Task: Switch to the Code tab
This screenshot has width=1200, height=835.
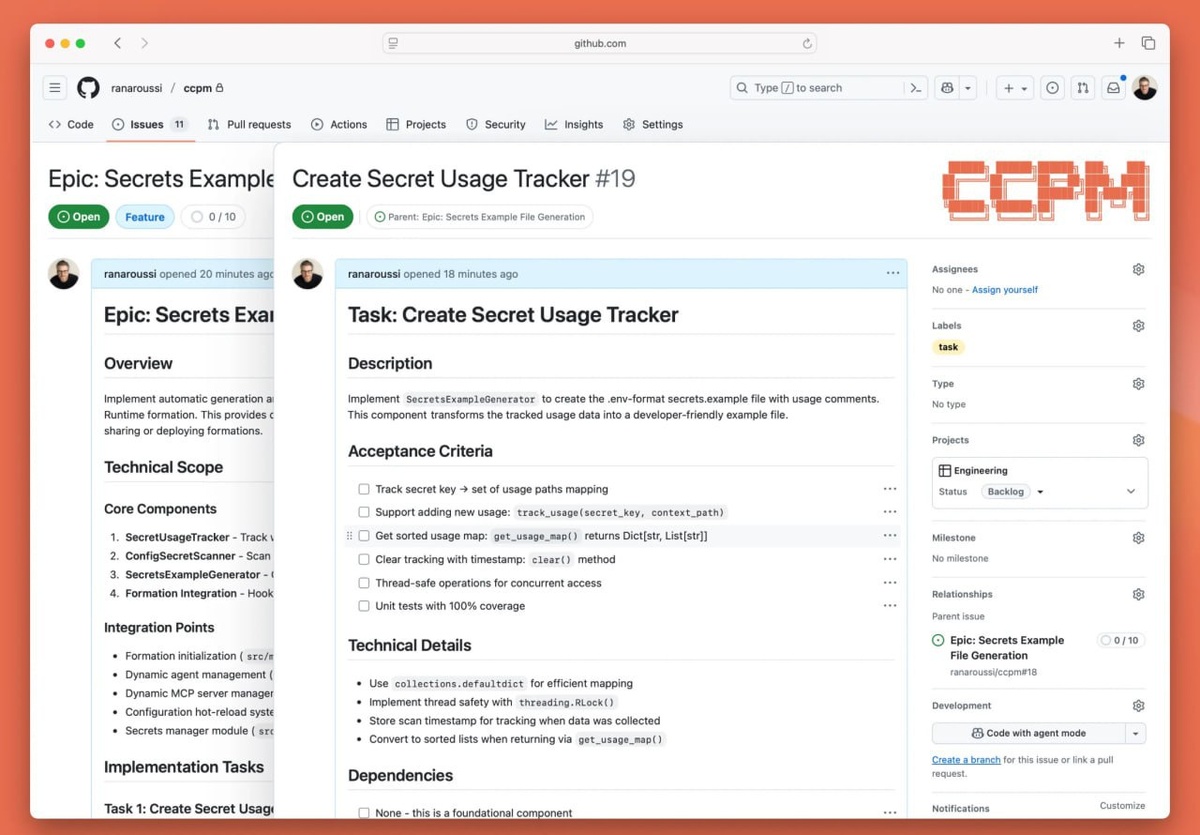Action: (71, 124)
